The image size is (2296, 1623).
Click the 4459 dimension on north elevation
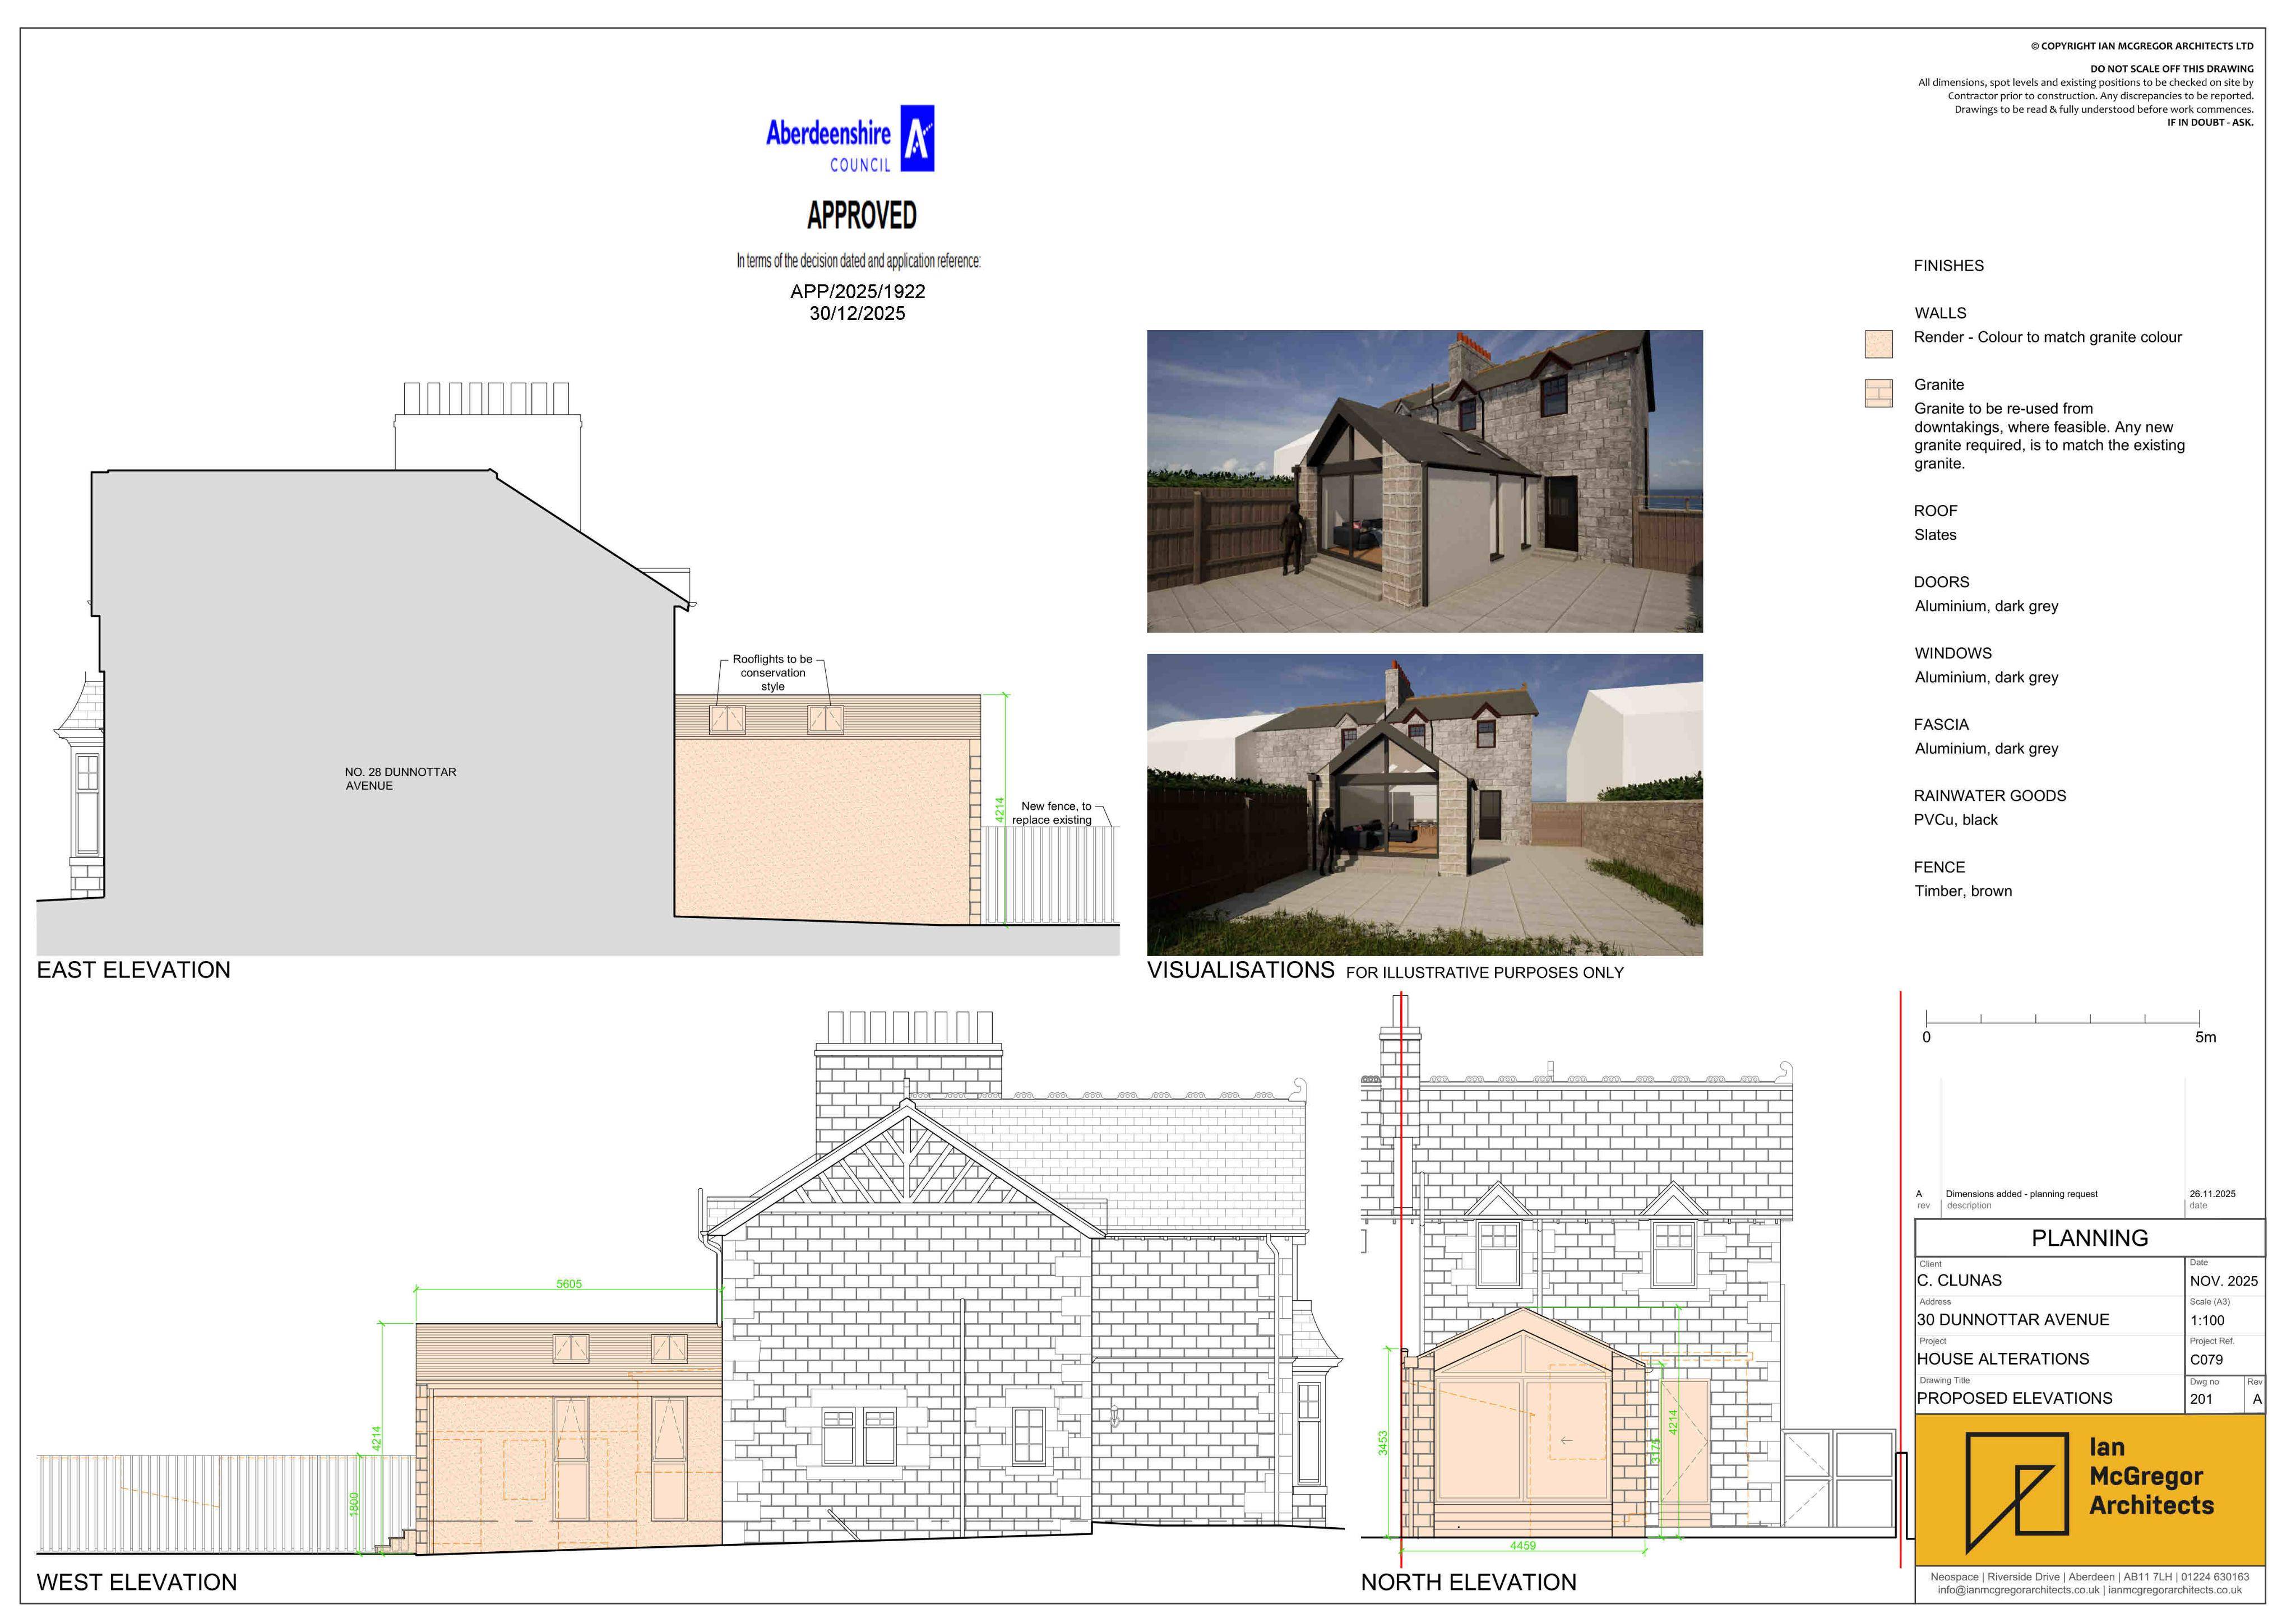(x=1522, y=1546)
